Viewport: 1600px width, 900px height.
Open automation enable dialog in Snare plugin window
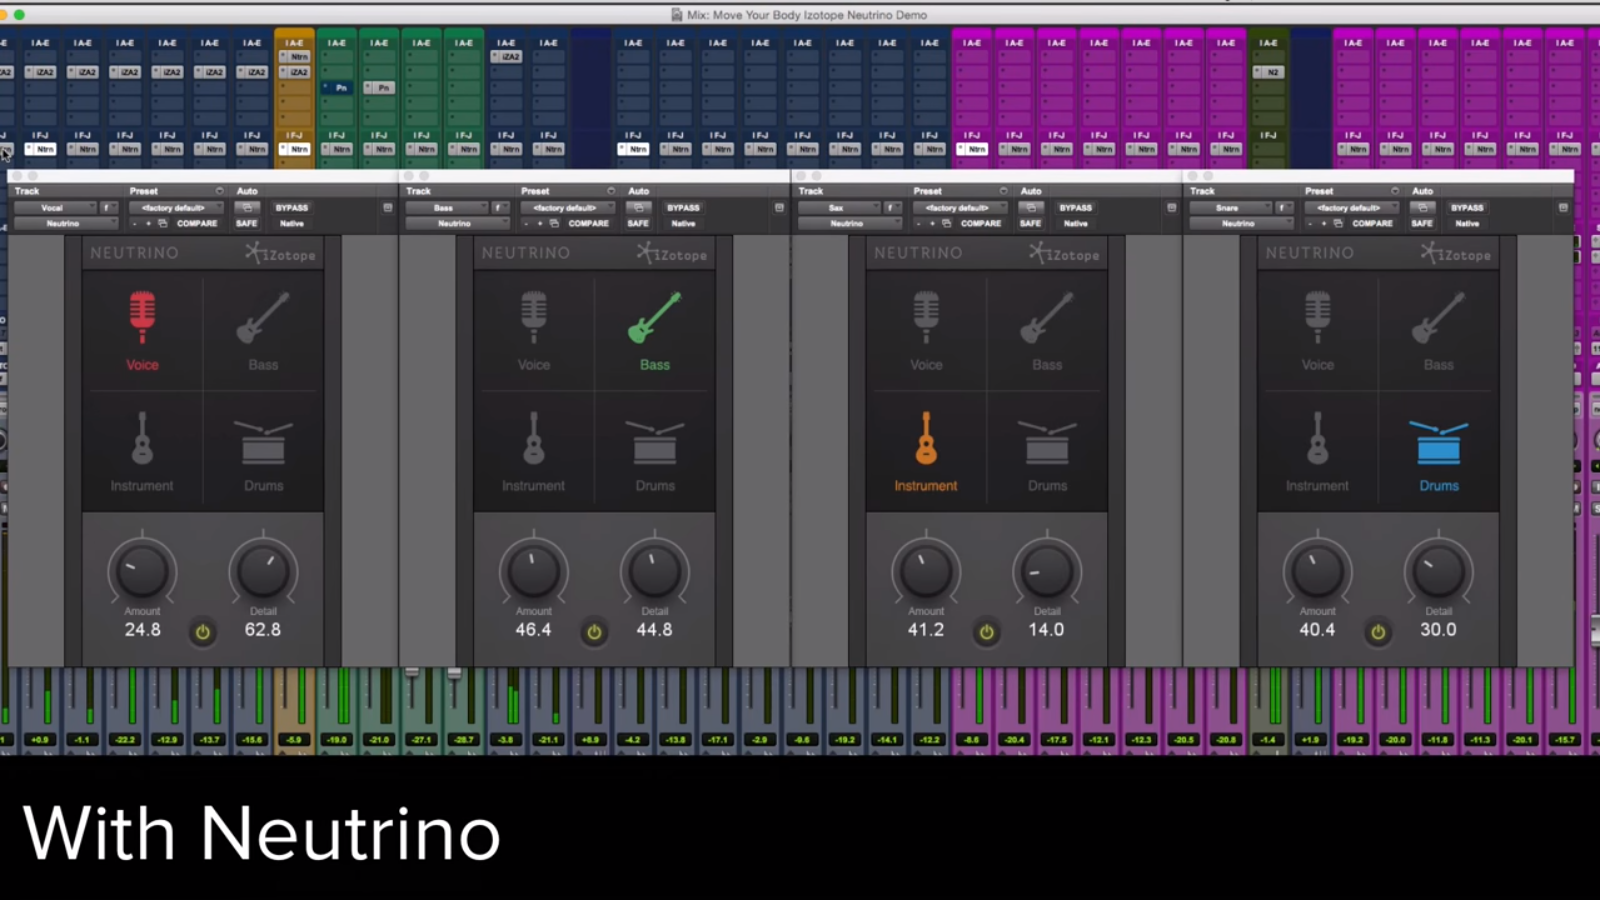(1422, 208)
